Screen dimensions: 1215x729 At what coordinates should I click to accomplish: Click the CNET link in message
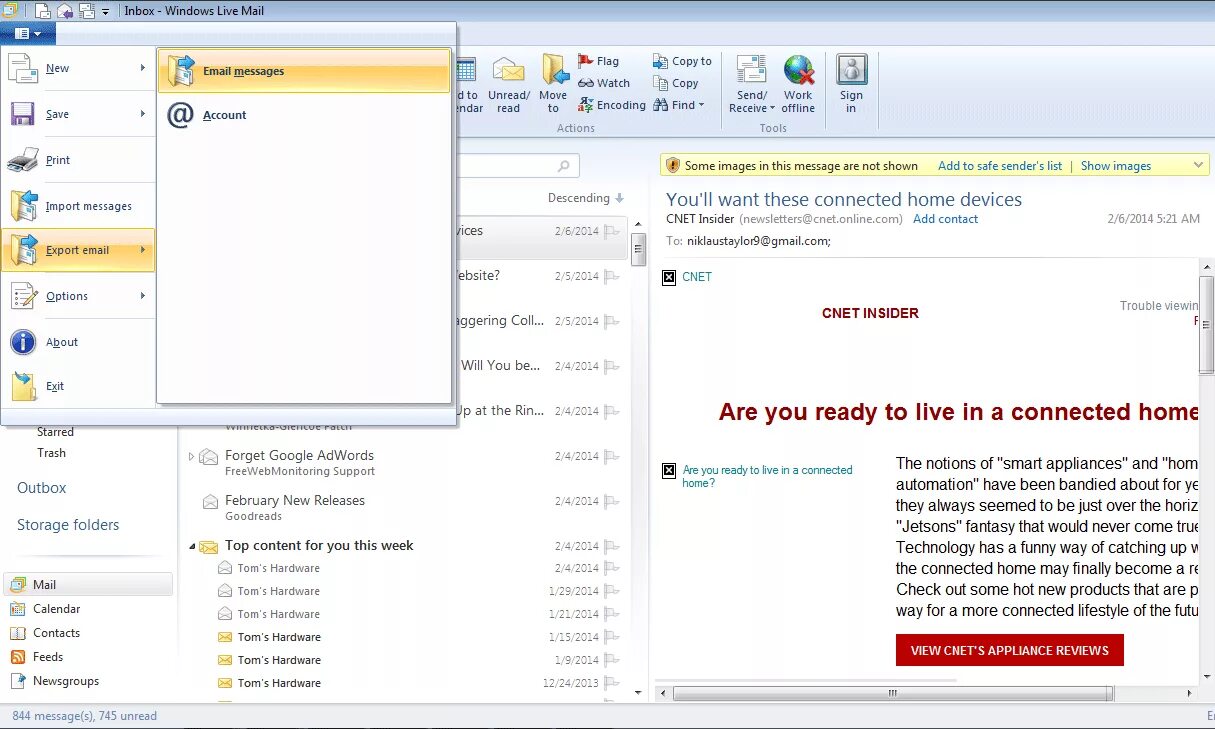tap(697, 277)
